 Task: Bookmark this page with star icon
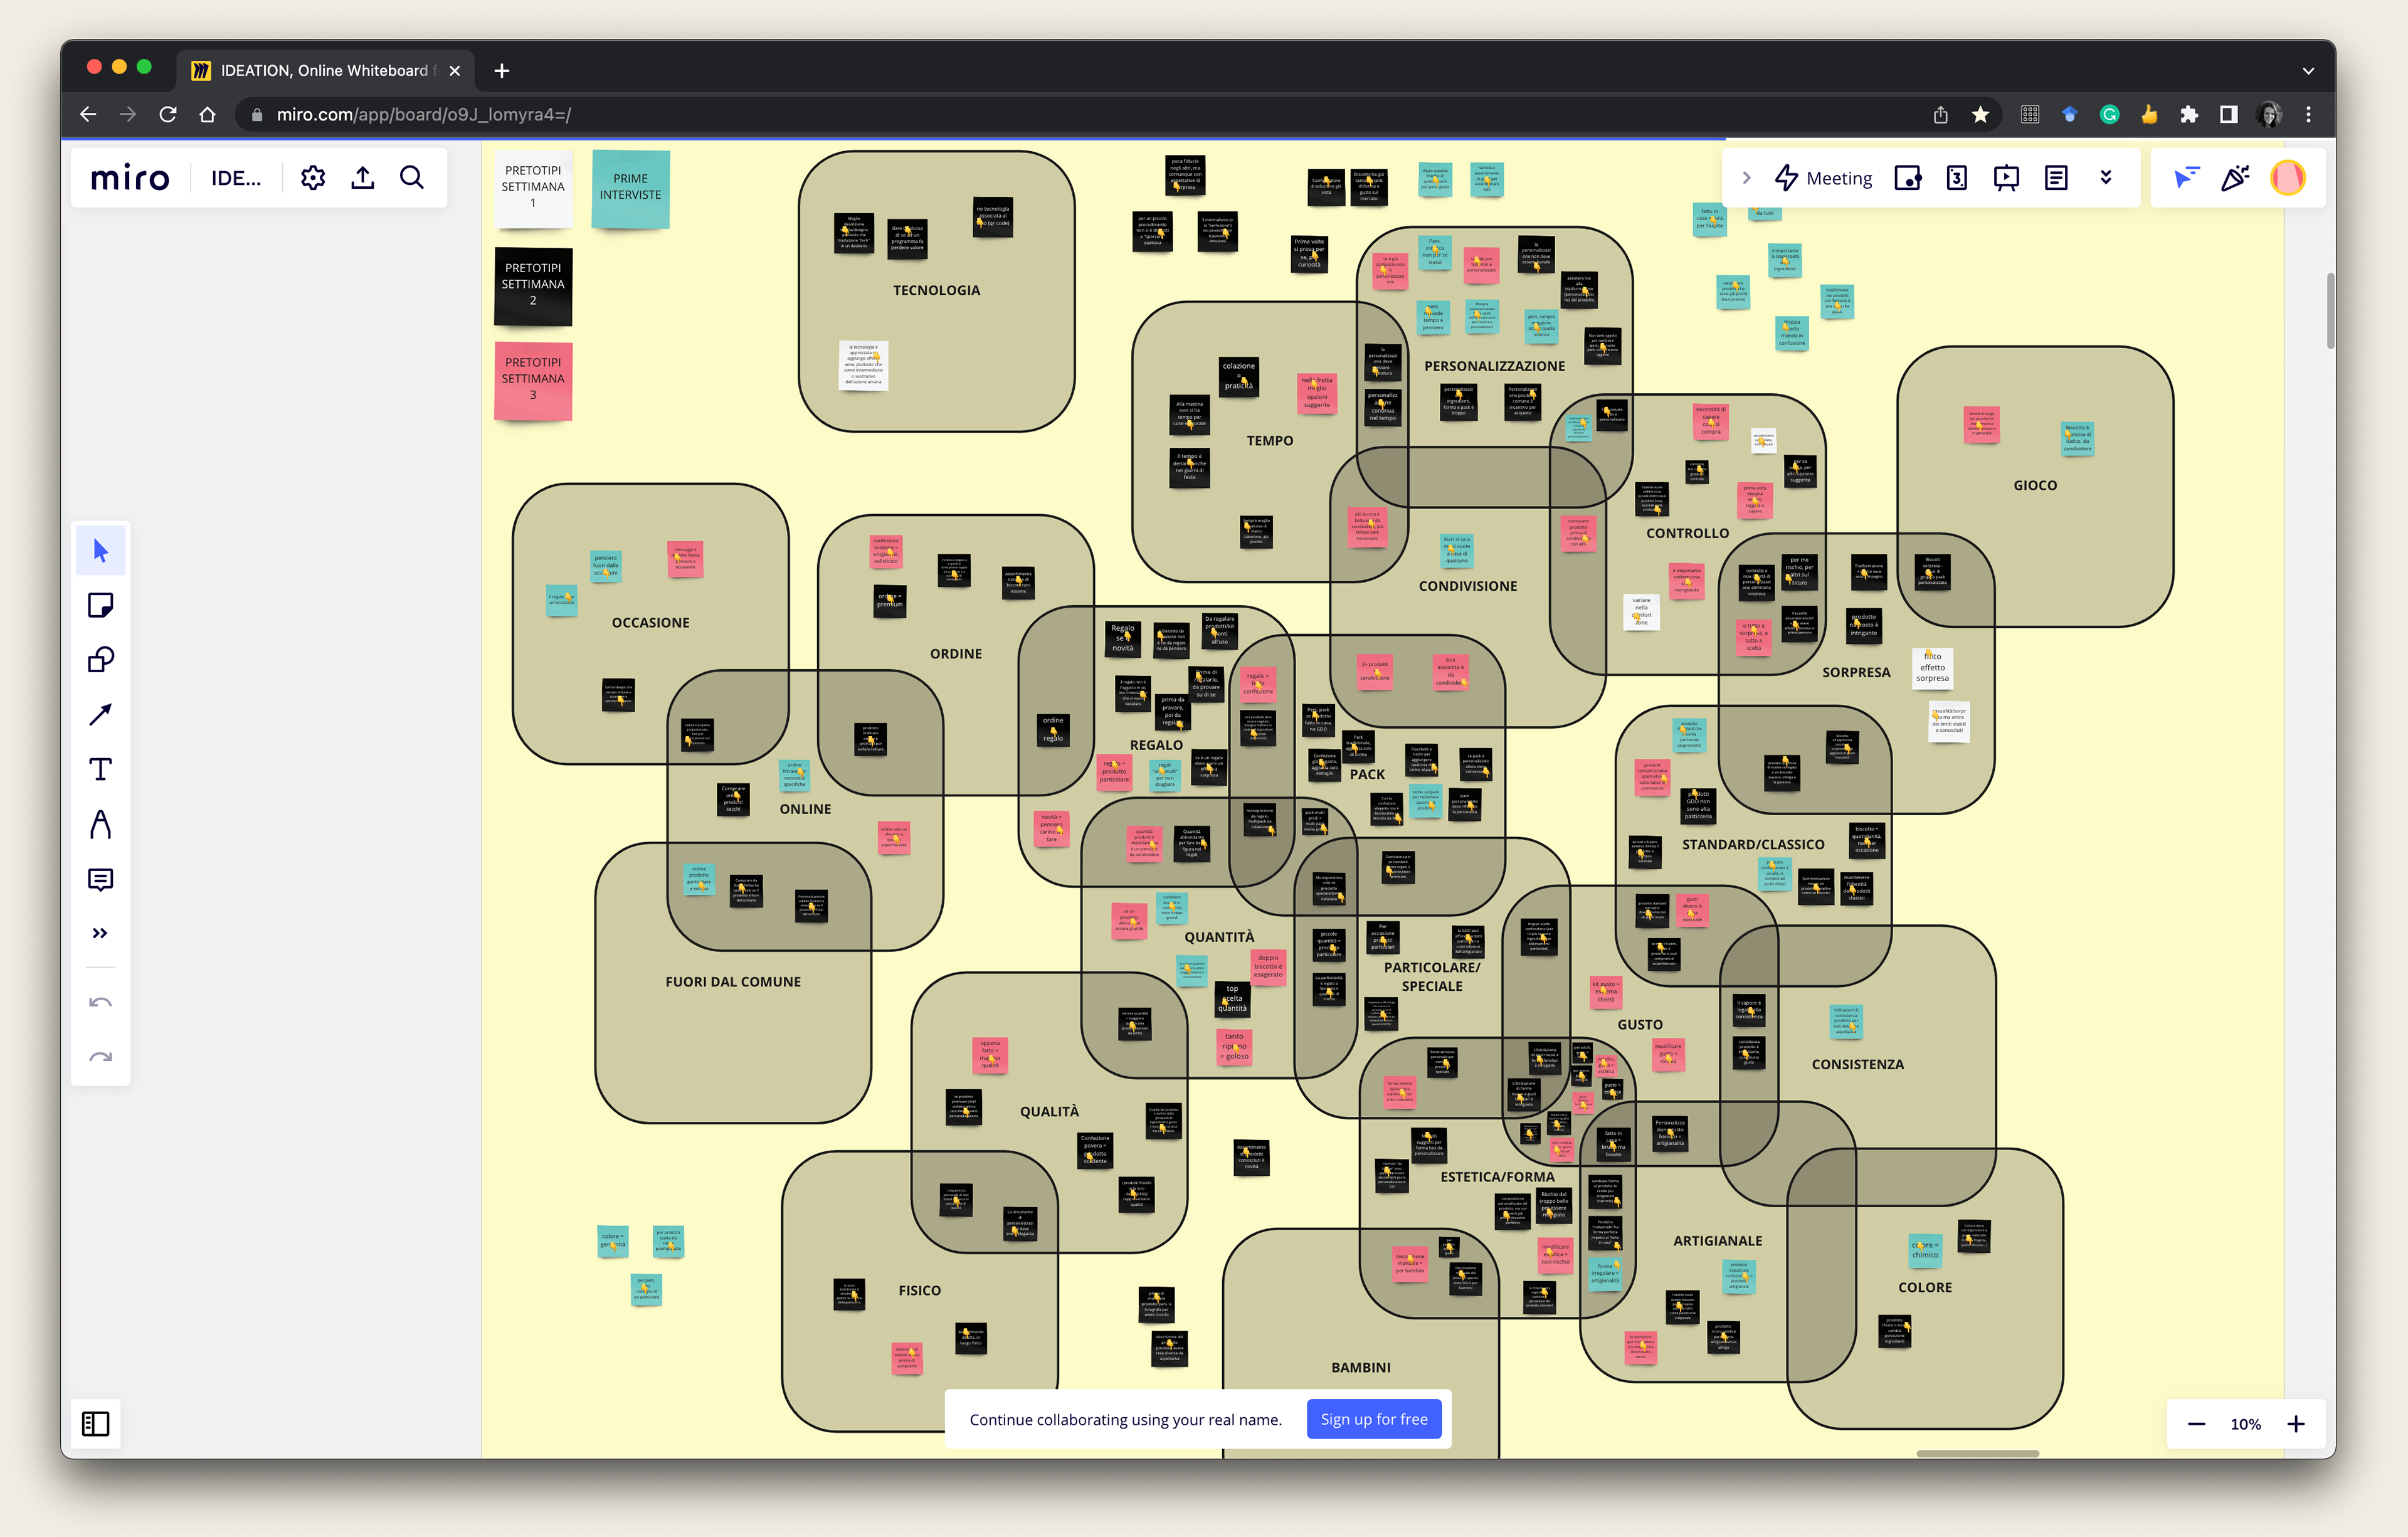pyautogui.click(x=1980, y=114)
